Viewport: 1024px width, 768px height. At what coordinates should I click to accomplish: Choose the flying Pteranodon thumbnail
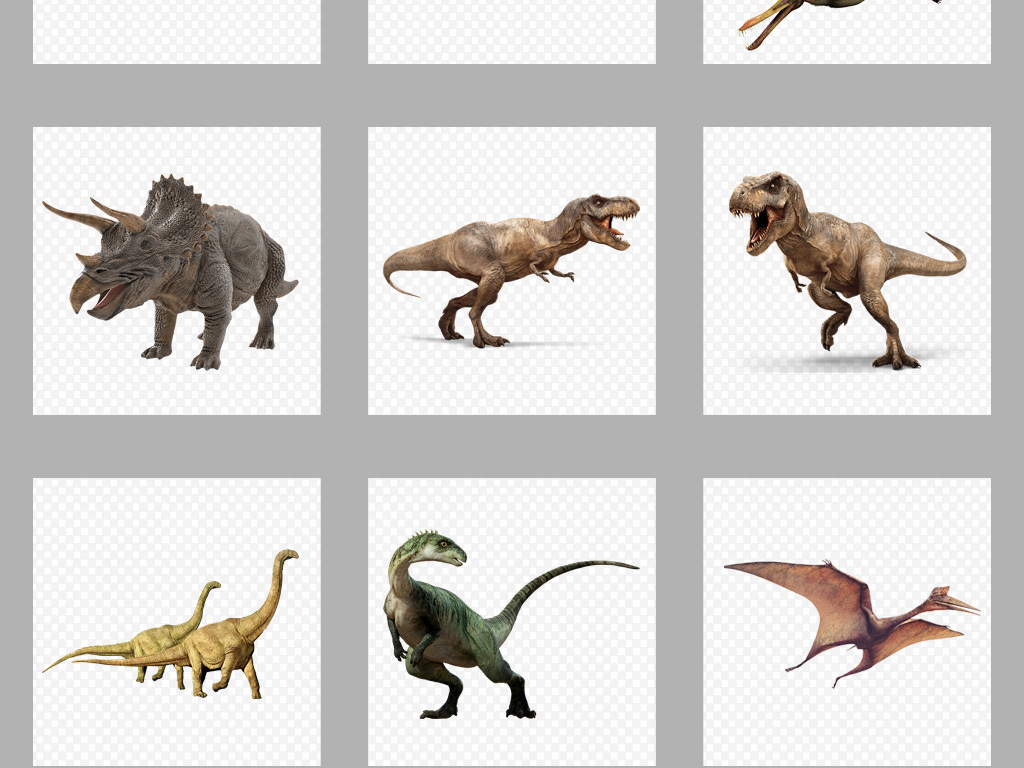tap(846, 621)
